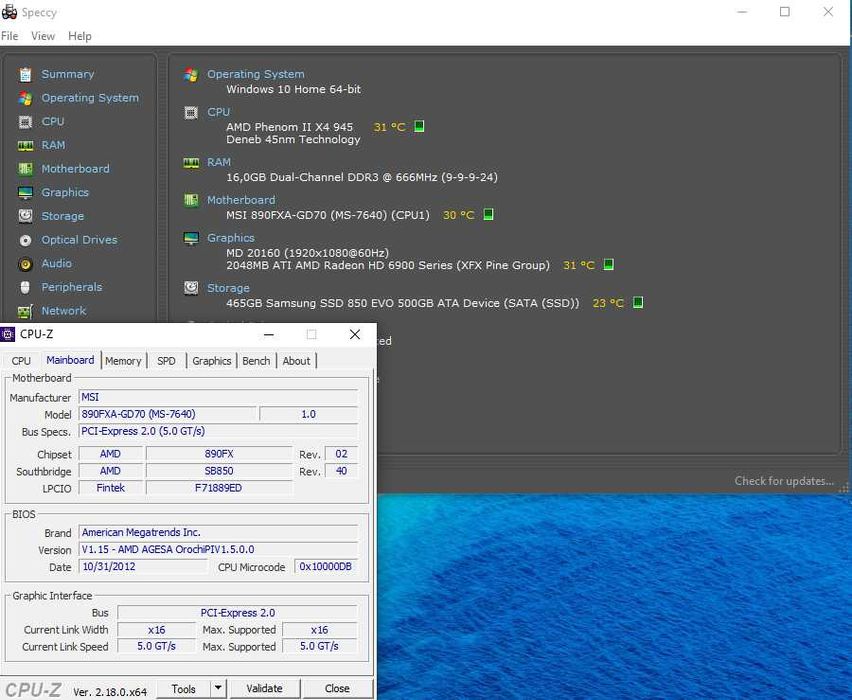Click the green indicator beside Radeon 31 °C

tap(609, 265)
